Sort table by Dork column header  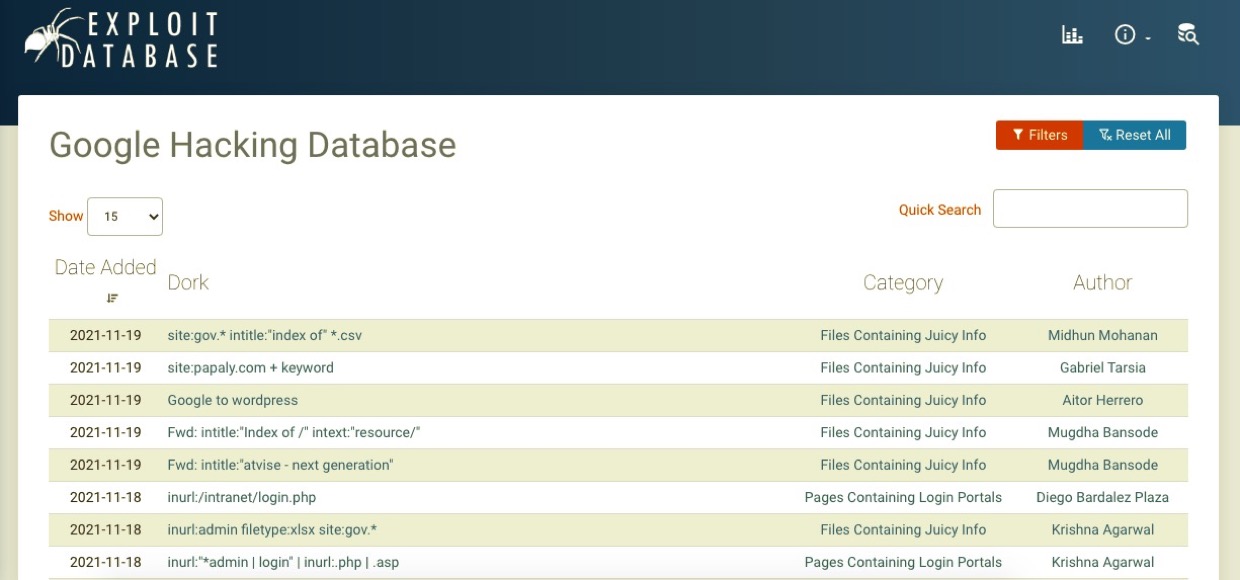pos(188,282)
